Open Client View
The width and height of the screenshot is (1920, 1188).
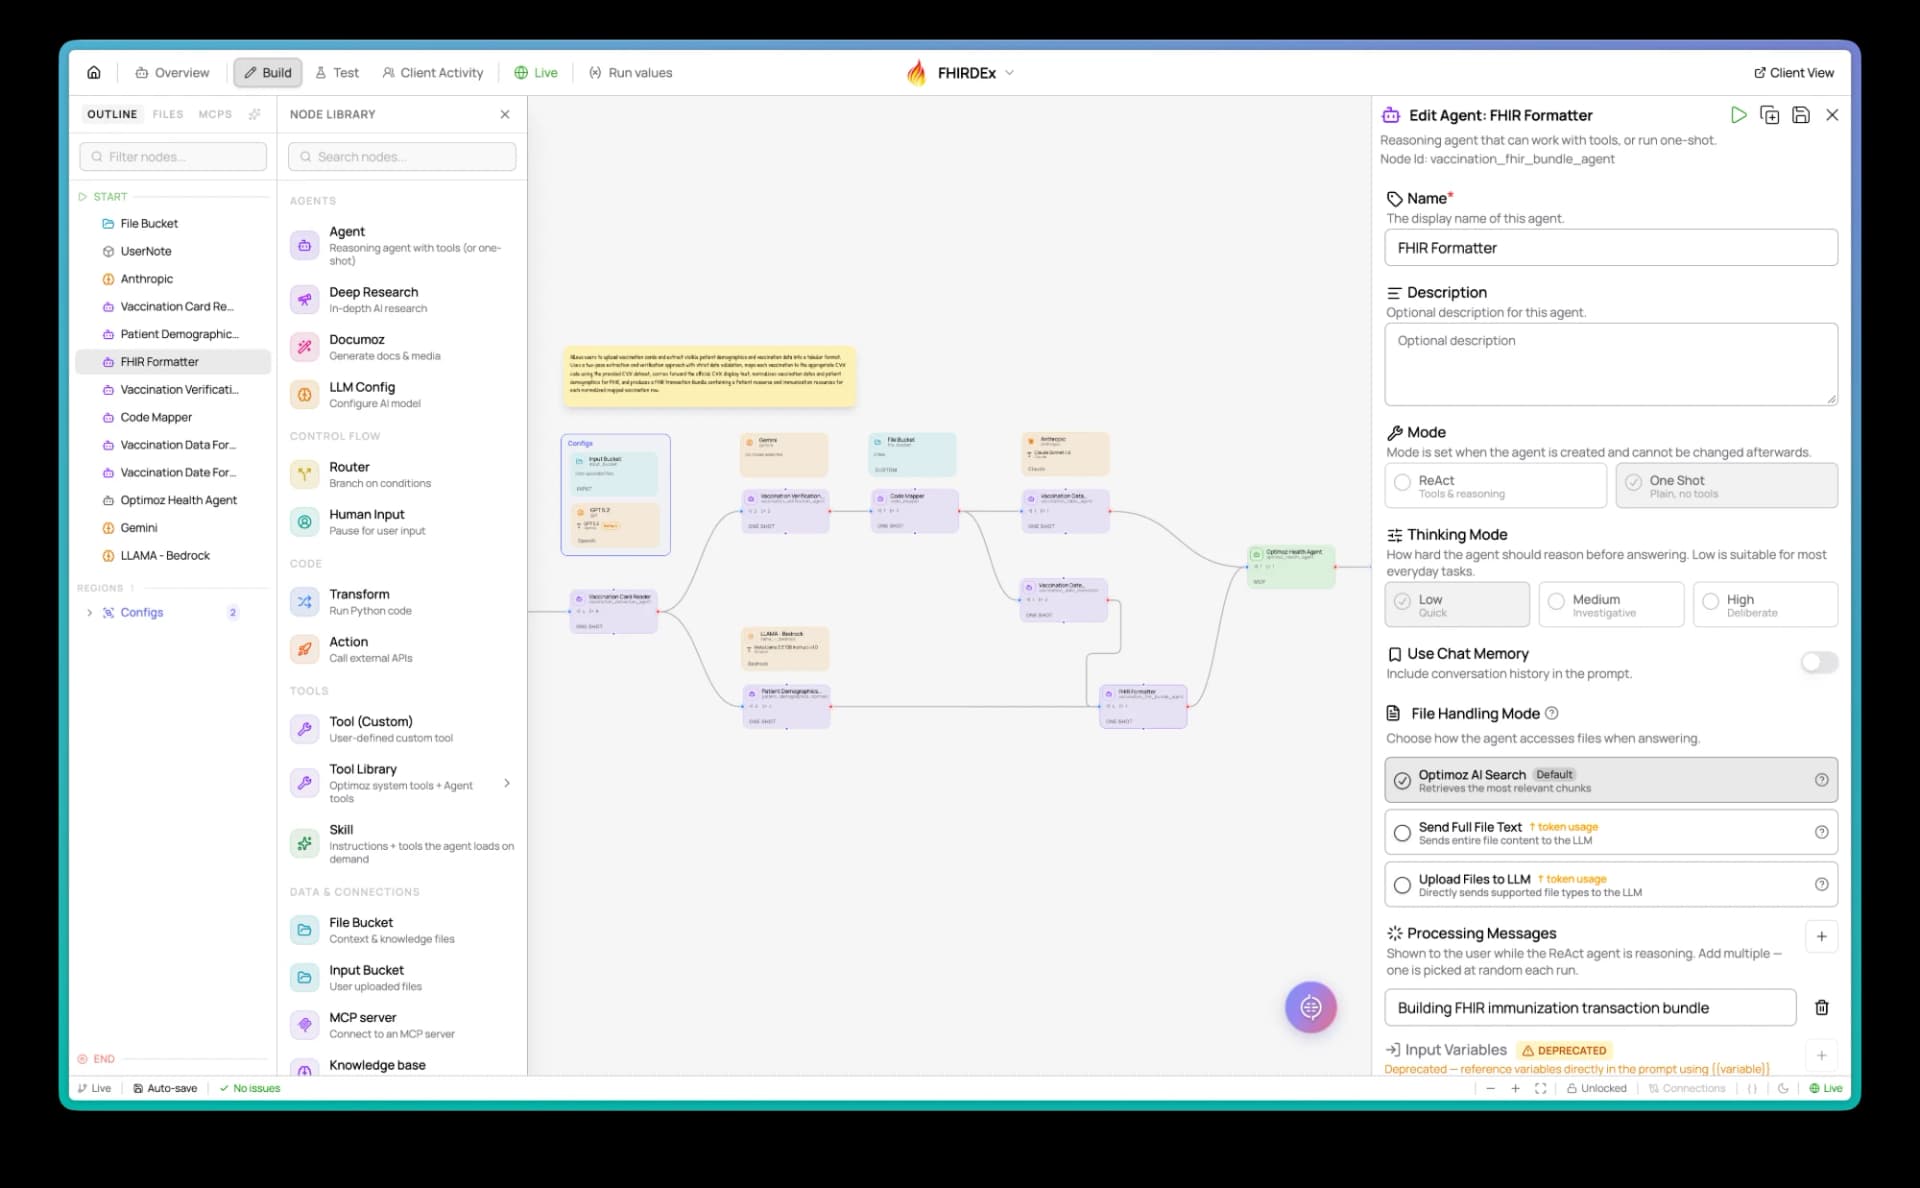[1794, 72]
